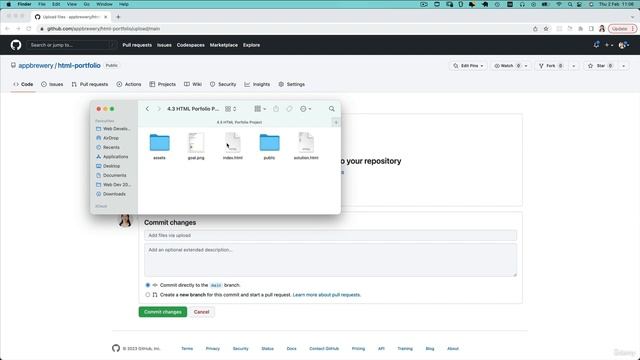Switch to the Code repository tab
The height and width of the screenshot is (360, 640).
23,84
